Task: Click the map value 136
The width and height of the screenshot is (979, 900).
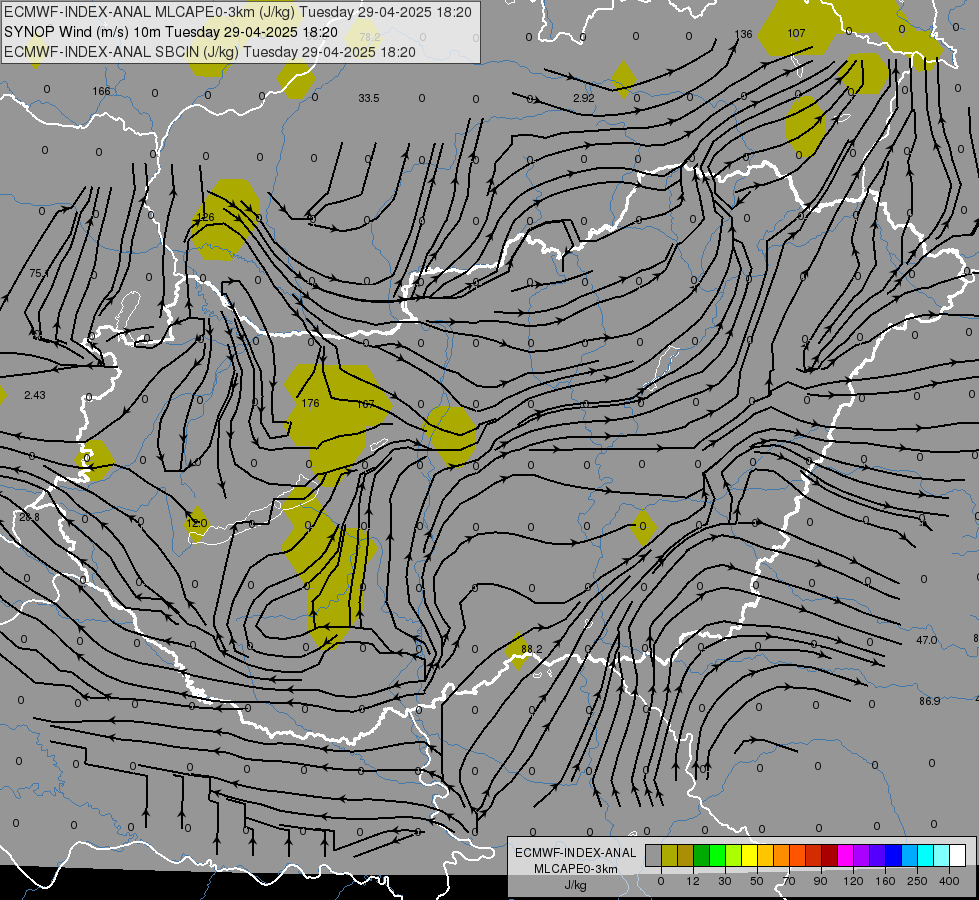Action: (744, 34)
